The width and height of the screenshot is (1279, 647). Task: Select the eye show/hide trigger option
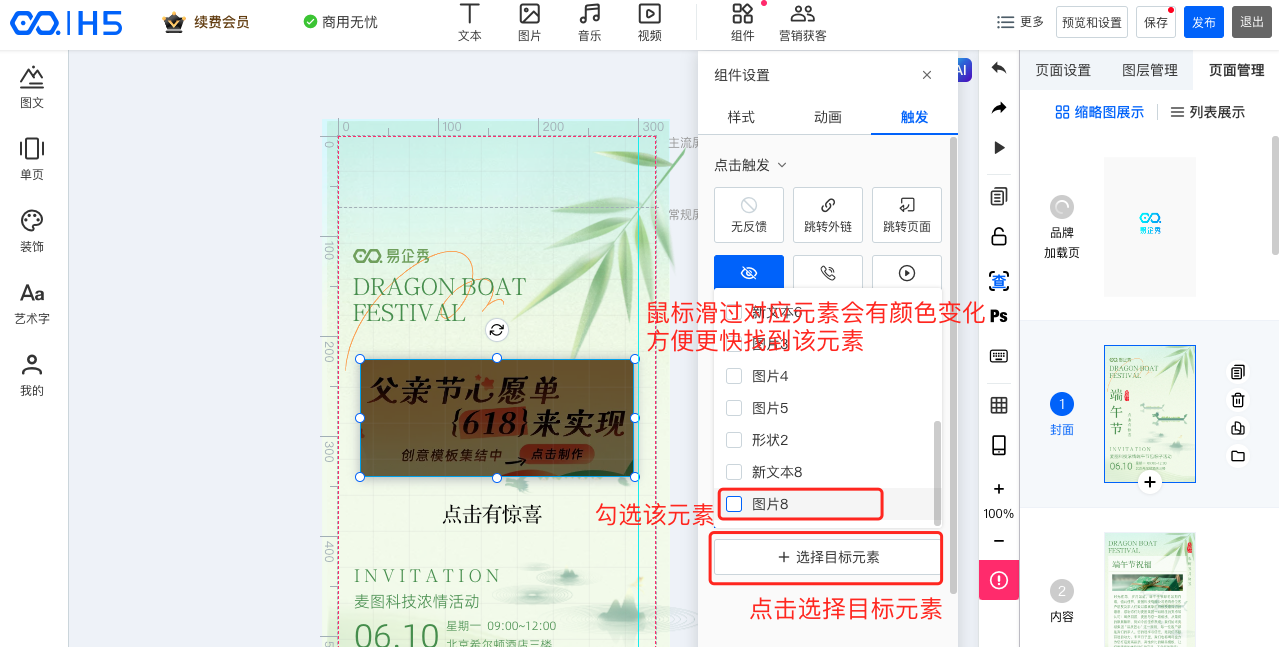point(748,273)
